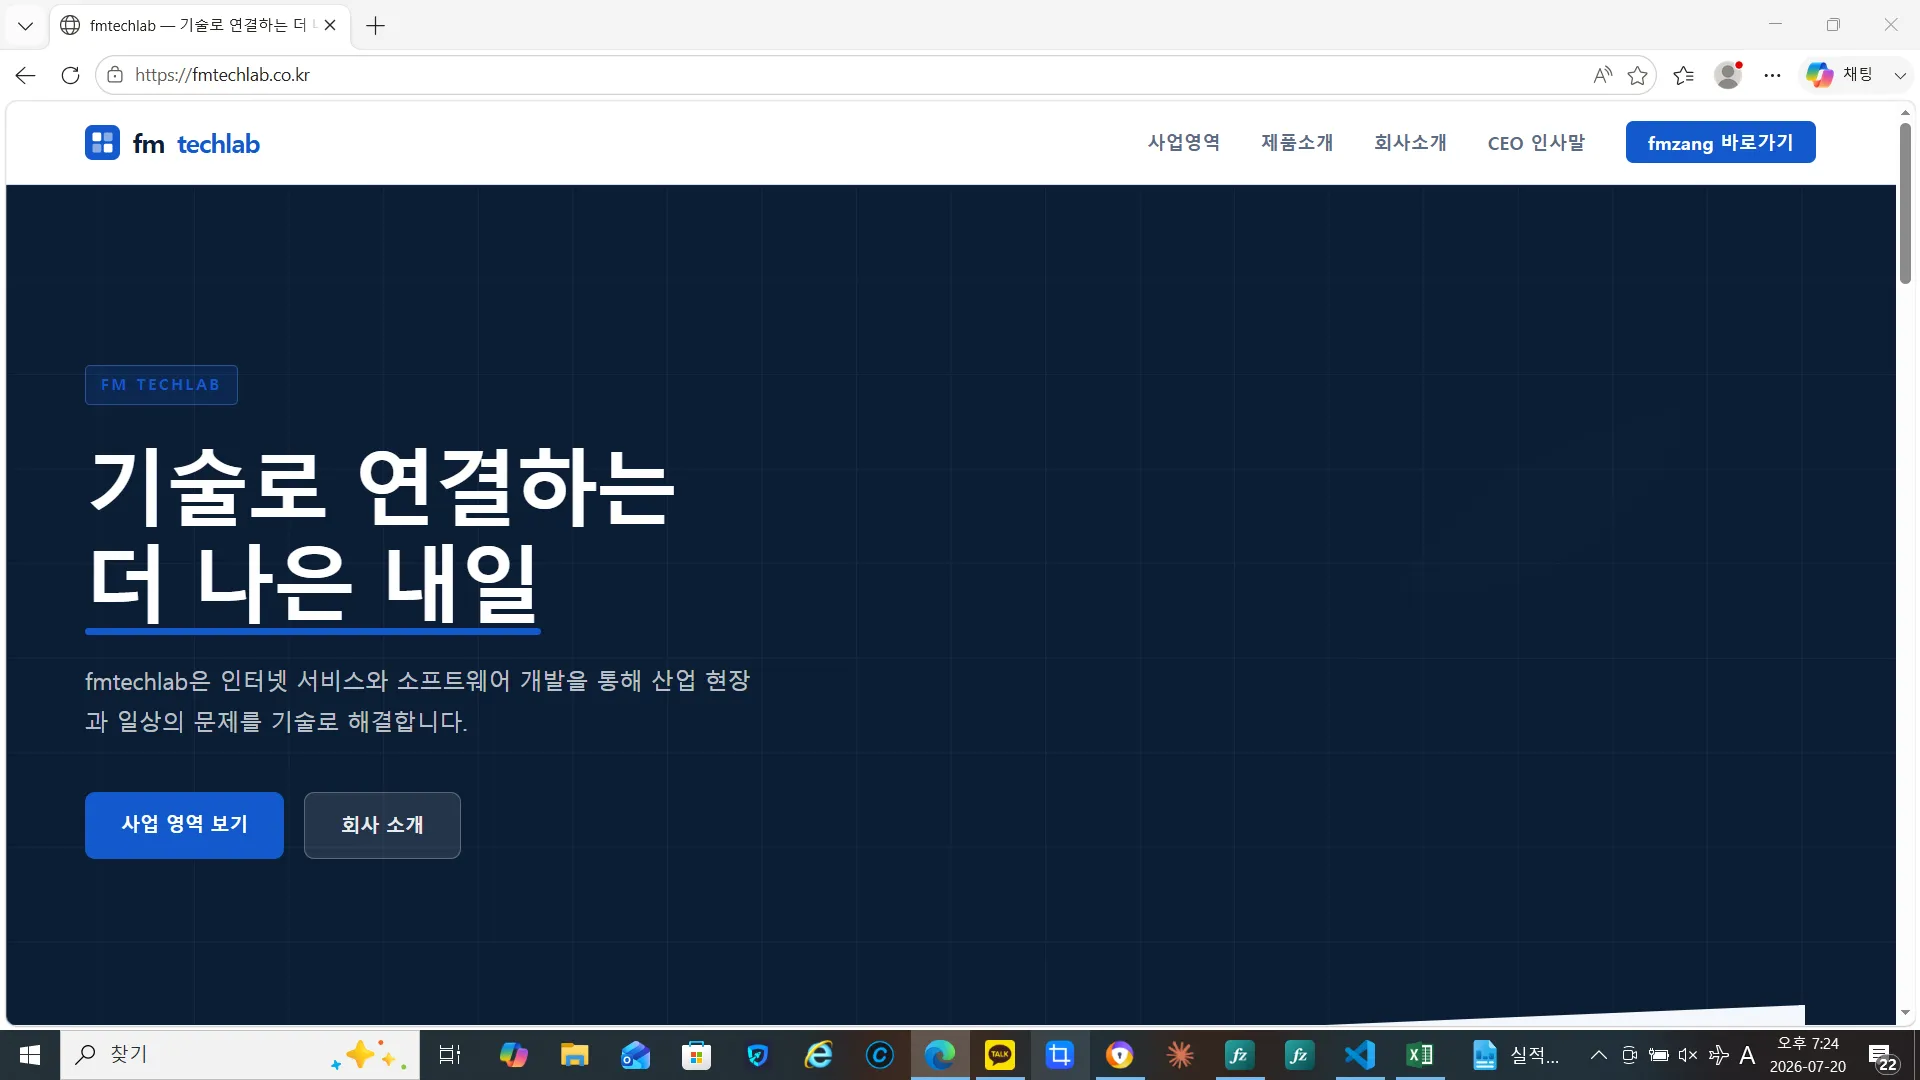Open the Snipping tool taskbar icon
The image size is (1920, 1080).
pyautogui.click(x=1060, y=1055)
